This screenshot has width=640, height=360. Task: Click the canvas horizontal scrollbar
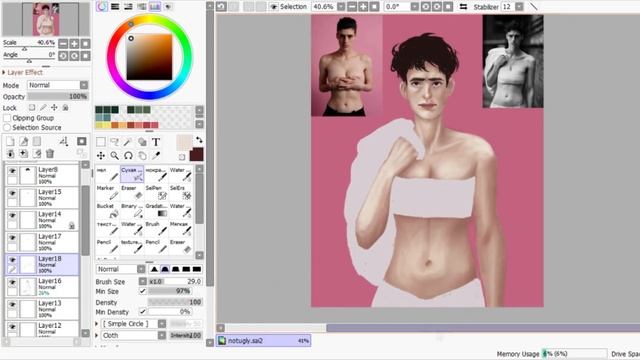(x=483, y=328)
